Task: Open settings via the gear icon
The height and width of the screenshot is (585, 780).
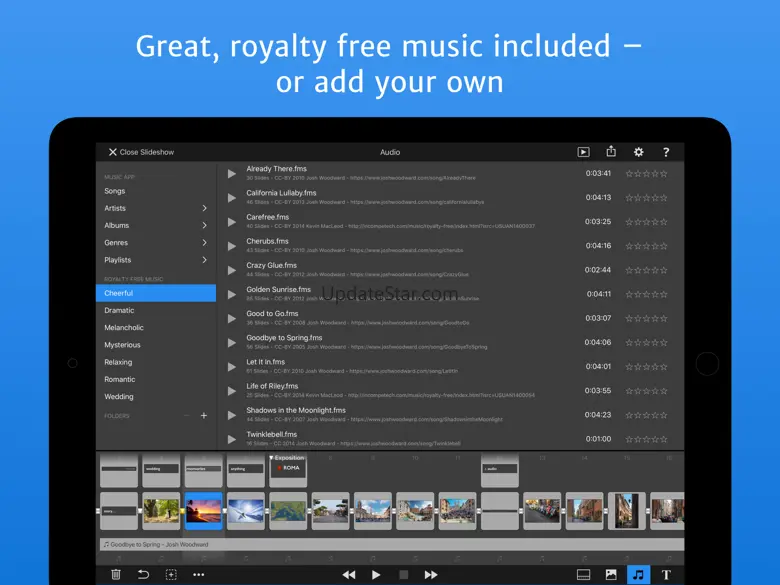Action: point(639,152)
